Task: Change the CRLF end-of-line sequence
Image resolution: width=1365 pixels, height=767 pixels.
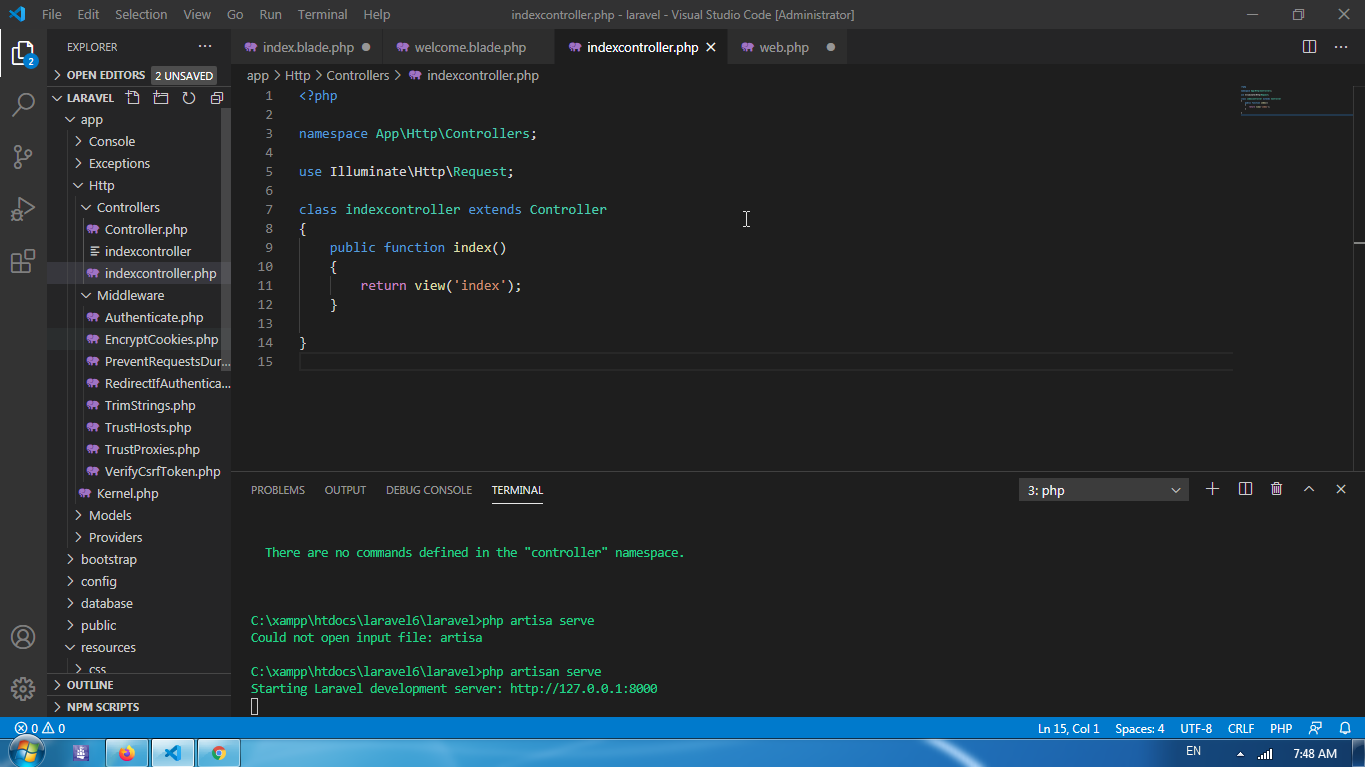Action: [x=1241, y=728]
